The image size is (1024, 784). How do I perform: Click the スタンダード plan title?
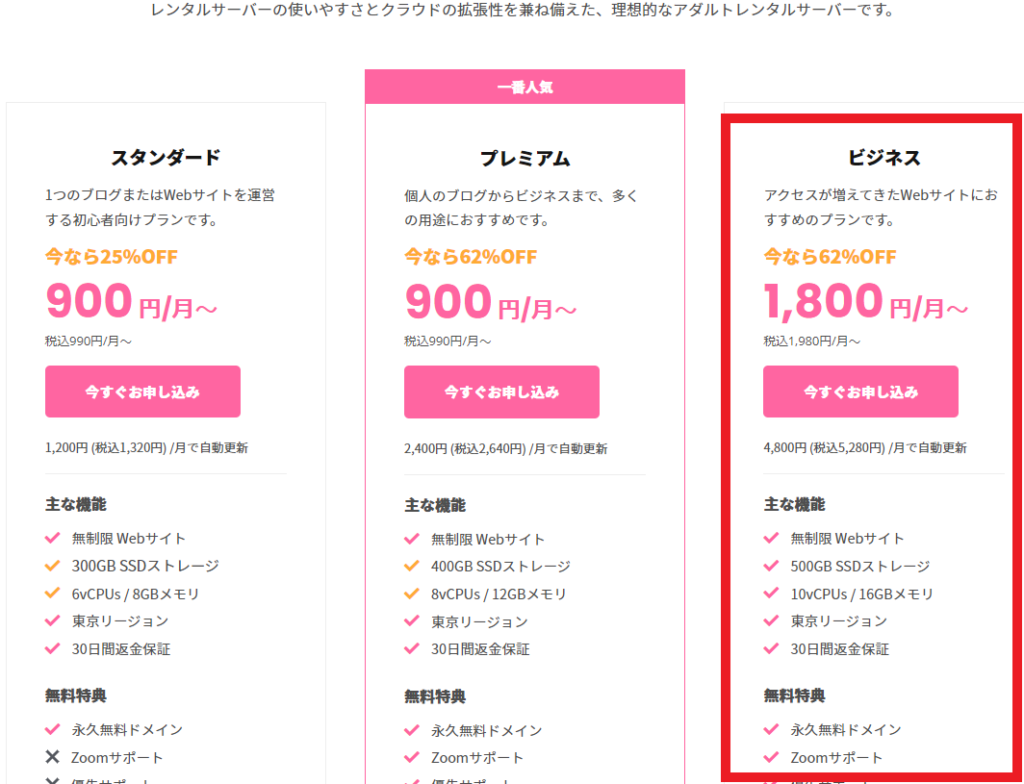166,157
